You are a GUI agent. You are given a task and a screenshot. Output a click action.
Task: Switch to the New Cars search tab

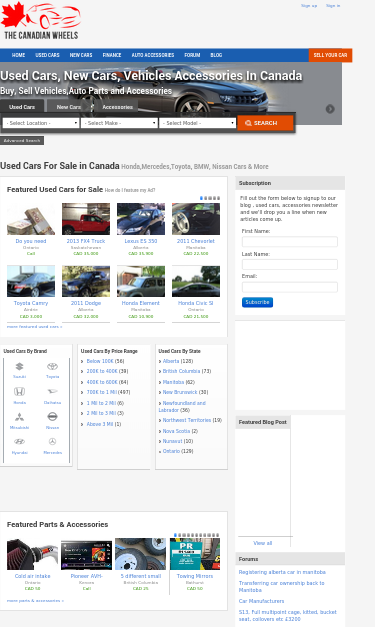click(69, 107)
